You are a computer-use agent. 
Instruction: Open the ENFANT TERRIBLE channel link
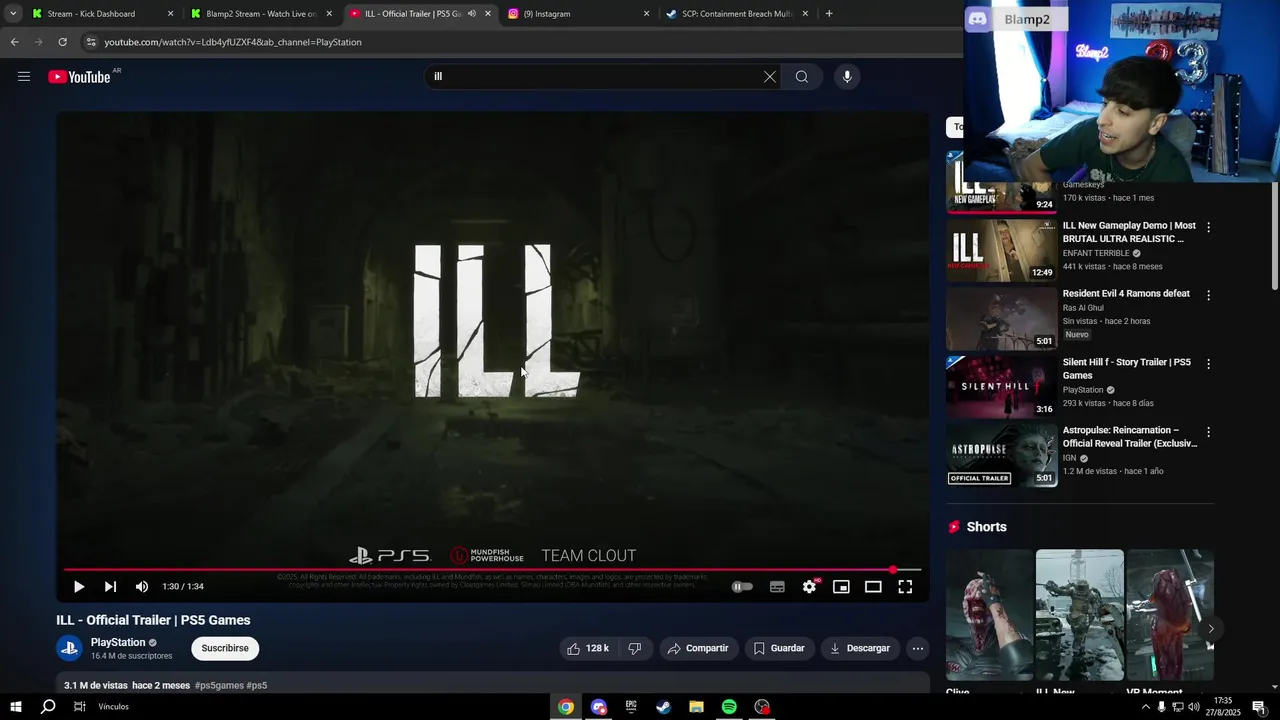[1096, 253]
